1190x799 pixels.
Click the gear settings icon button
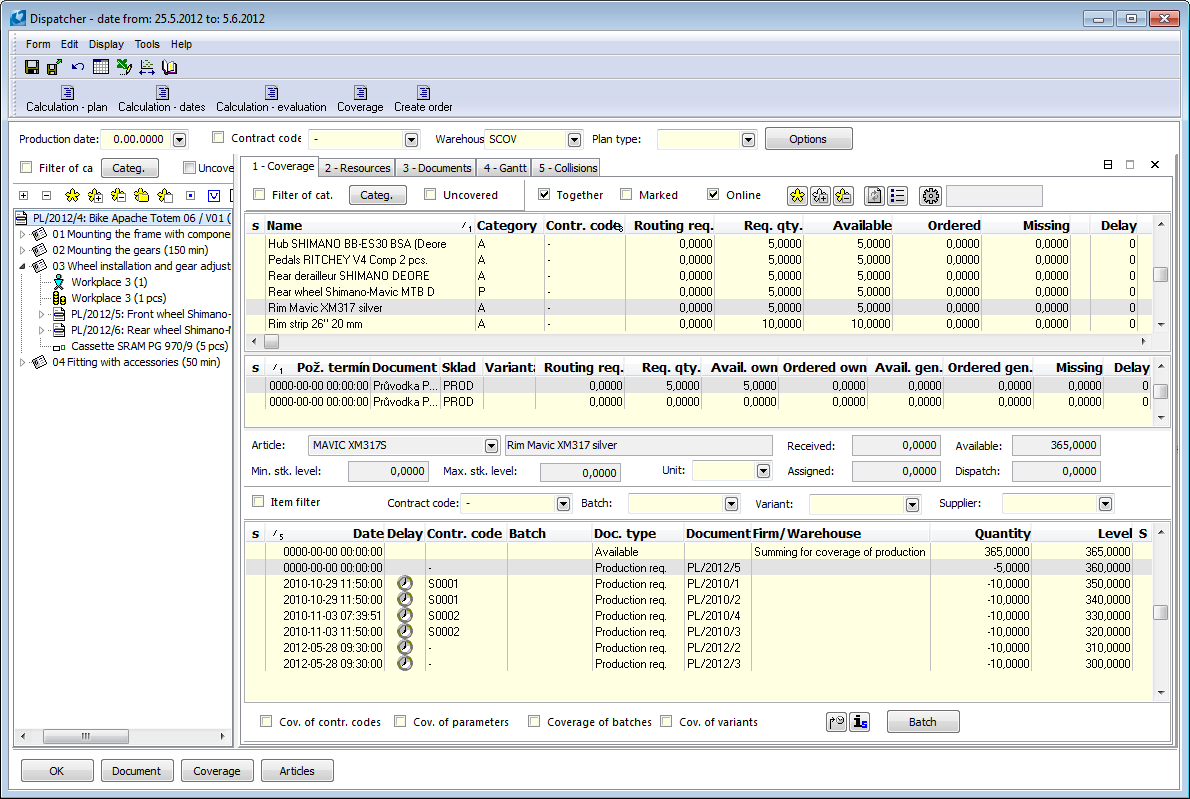pos(930,196)
